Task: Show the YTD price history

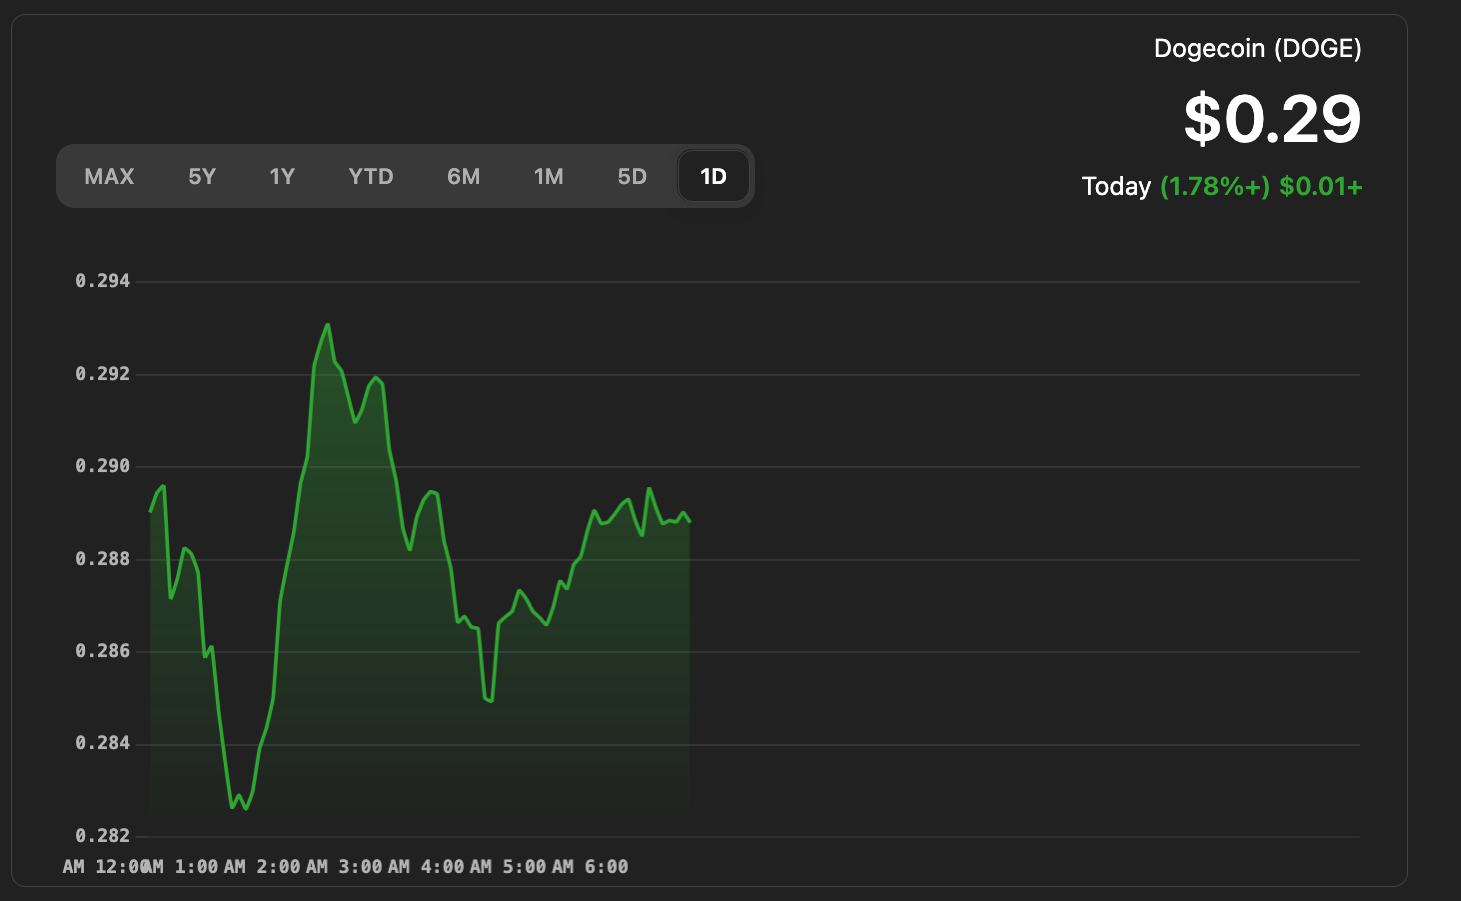Action: (x=371, y=177)
